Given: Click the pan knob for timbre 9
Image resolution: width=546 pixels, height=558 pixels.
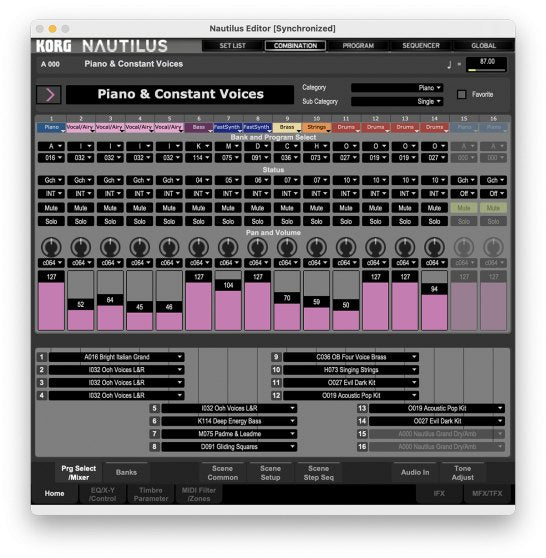Looking at the screenshot, I should [287, 247].
